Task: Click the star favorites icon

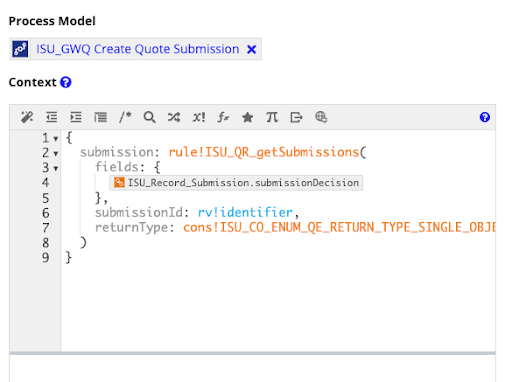Action: [248, 117]
